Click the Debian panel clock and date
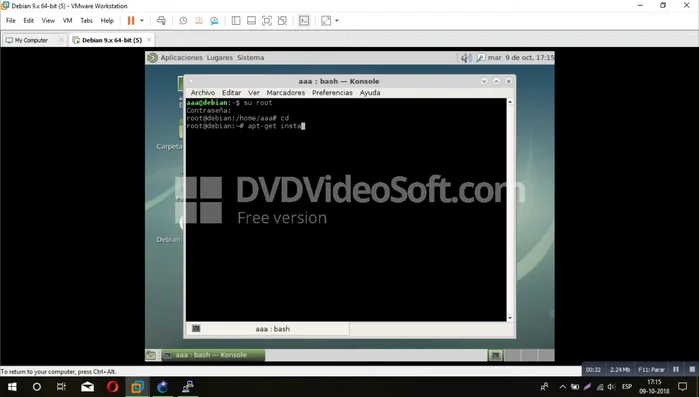 [x=521, y=57]
